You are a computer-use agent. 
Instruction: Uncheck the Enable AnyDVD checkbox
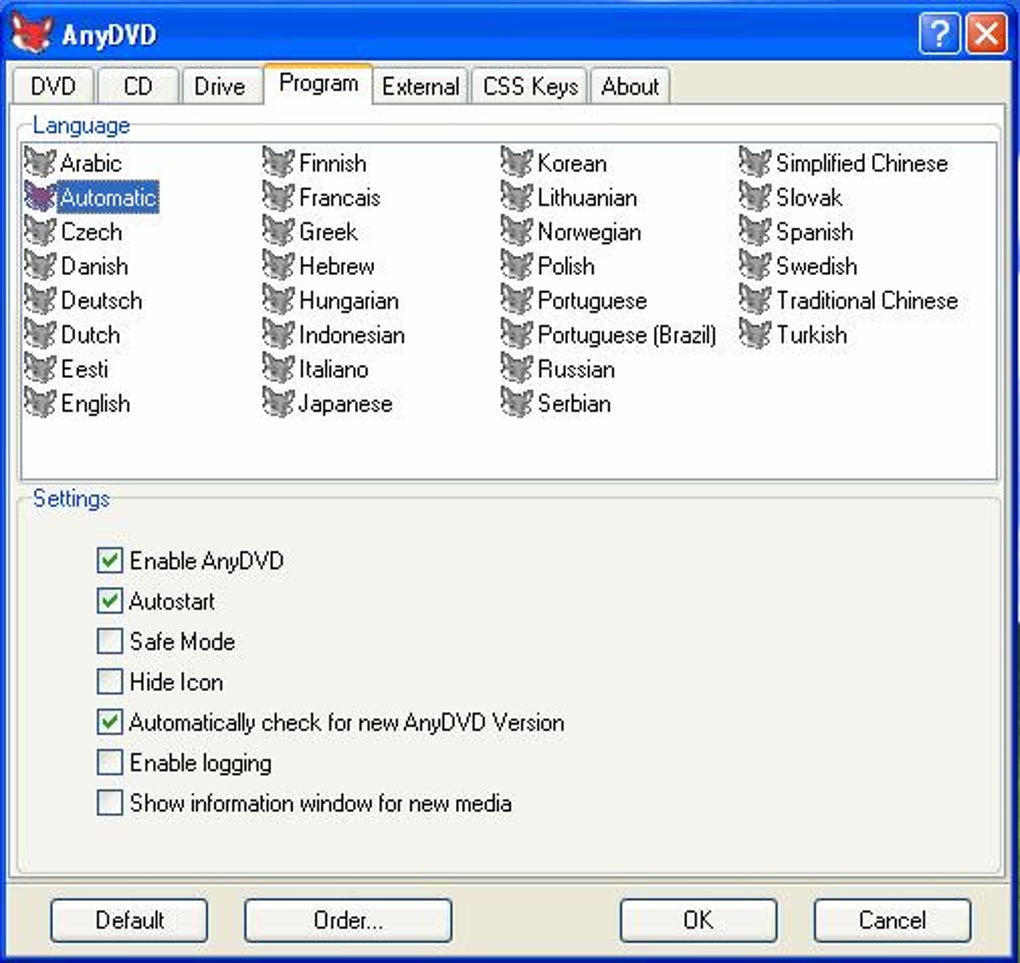[109, 560]
